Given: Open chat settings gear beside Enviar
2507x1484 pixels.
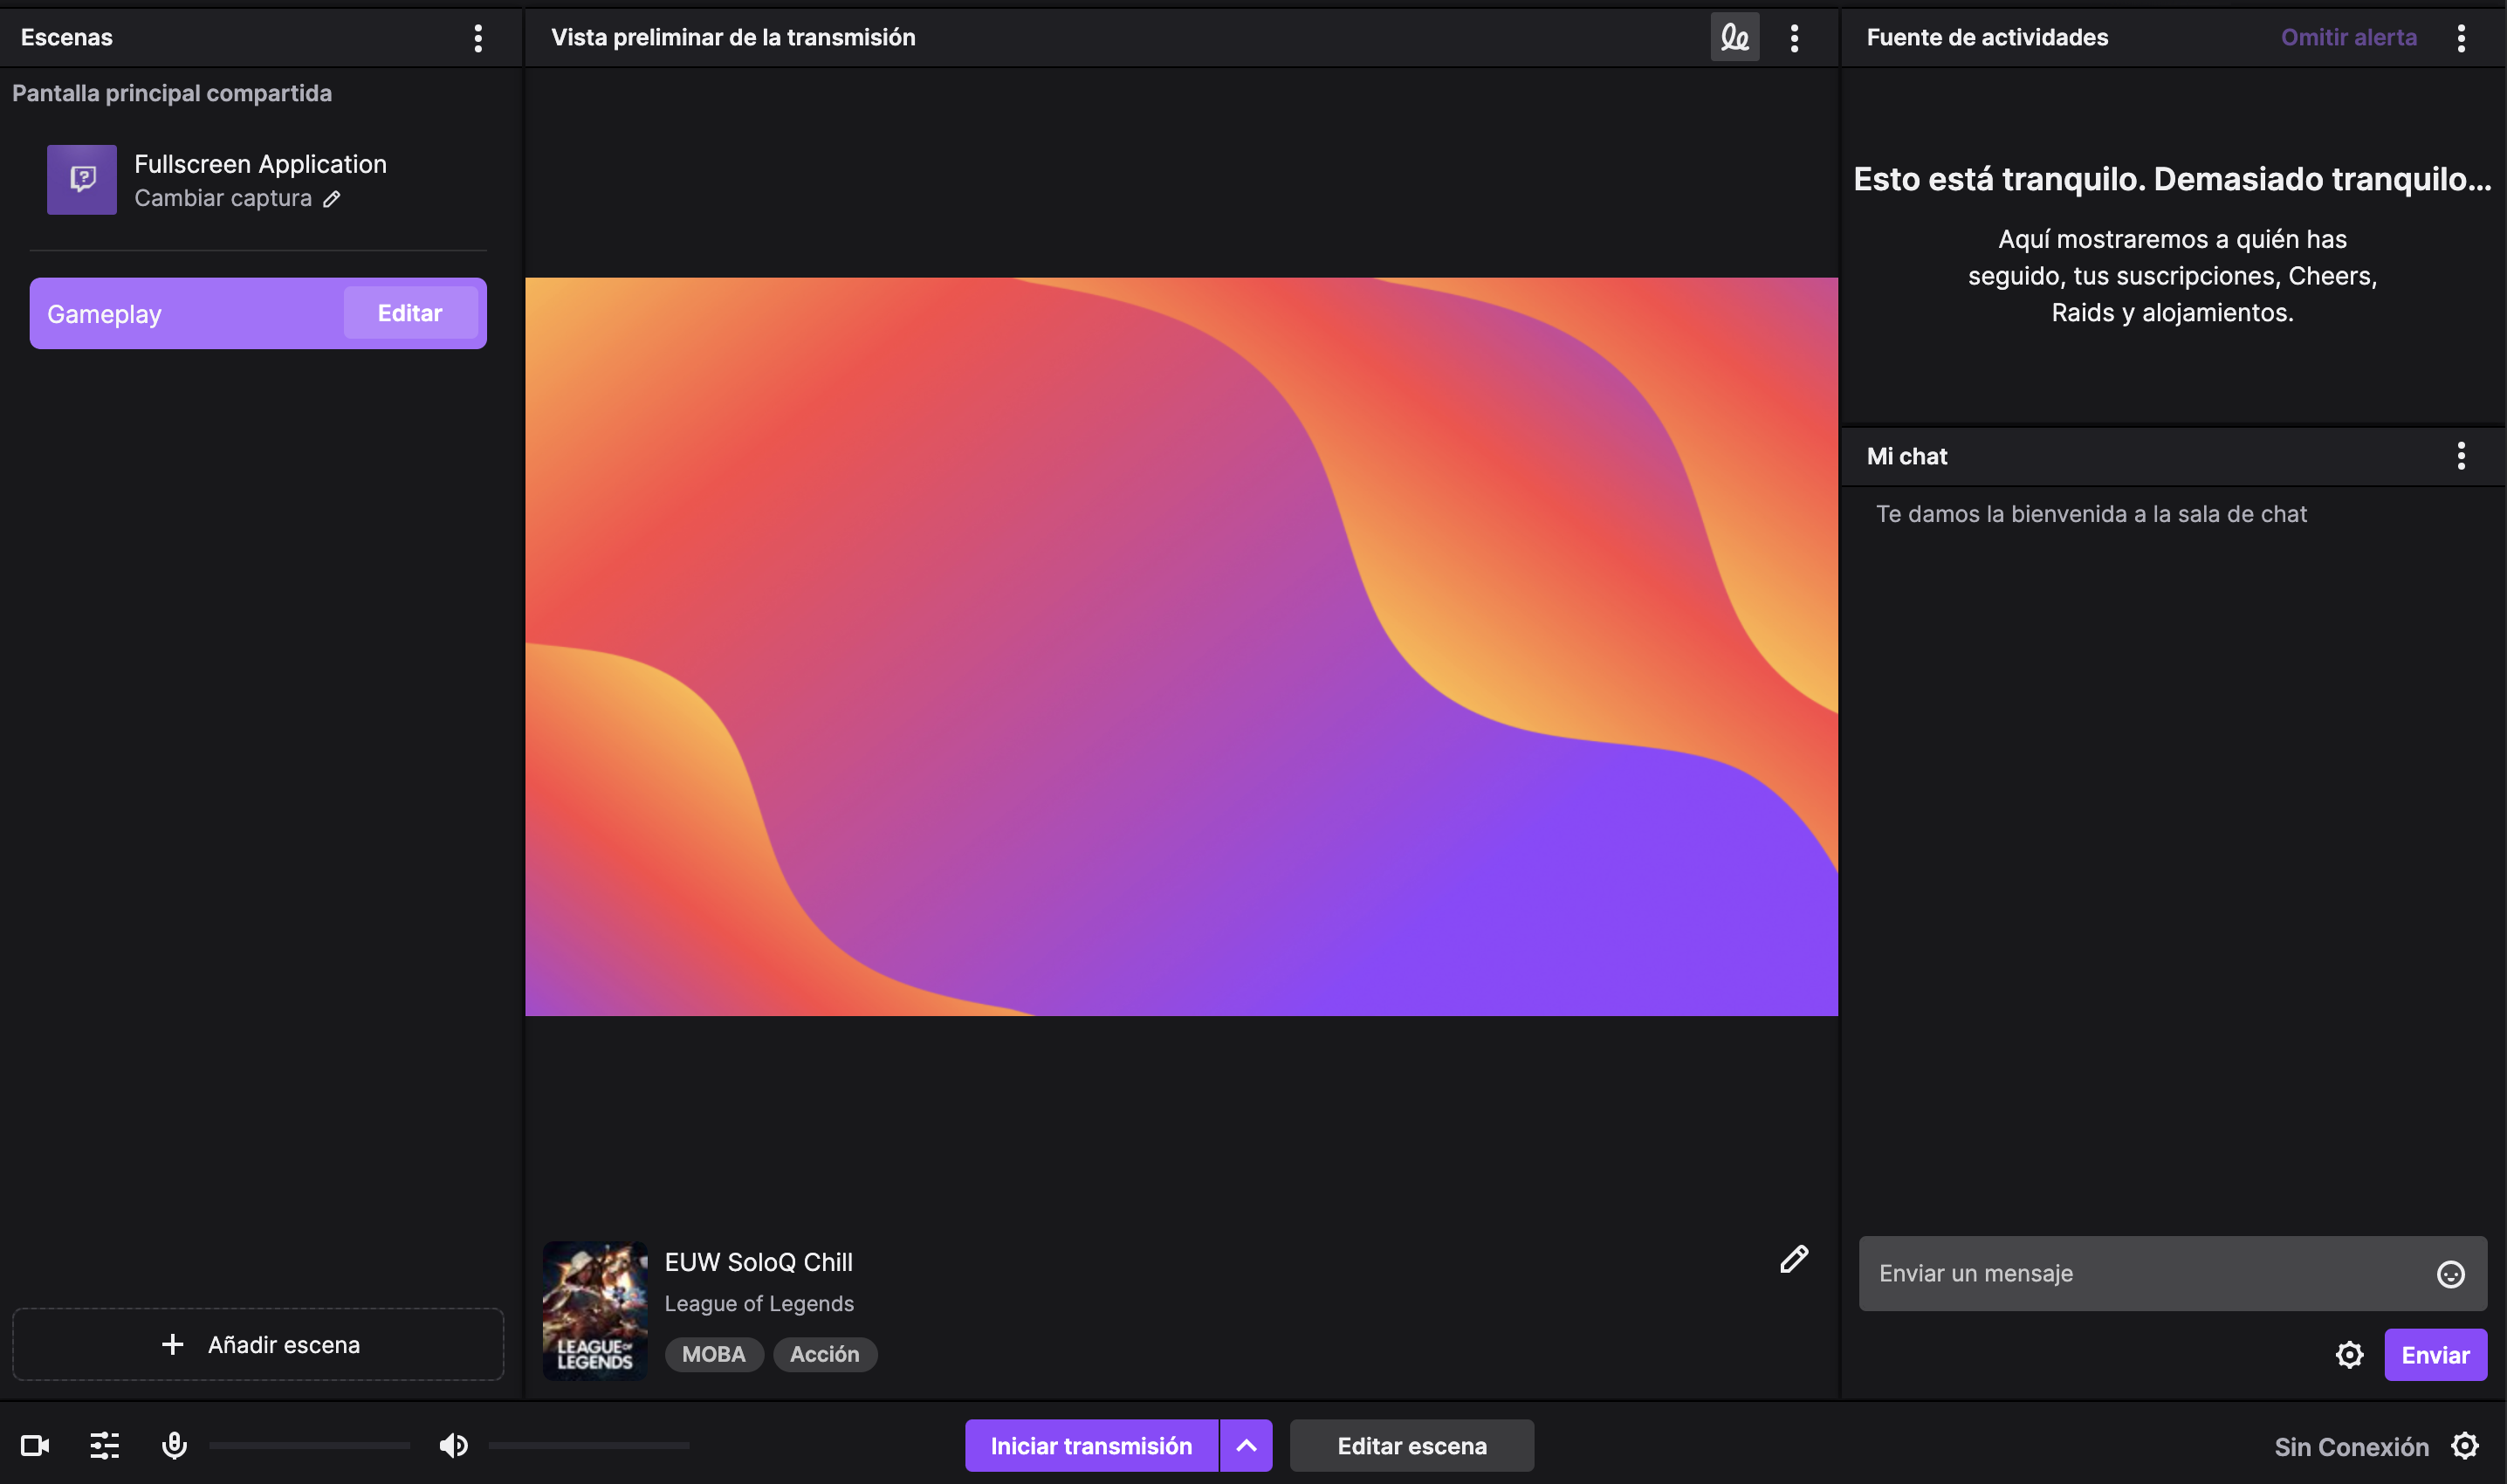Looking at the screenshot, I should (2349, 1355).
